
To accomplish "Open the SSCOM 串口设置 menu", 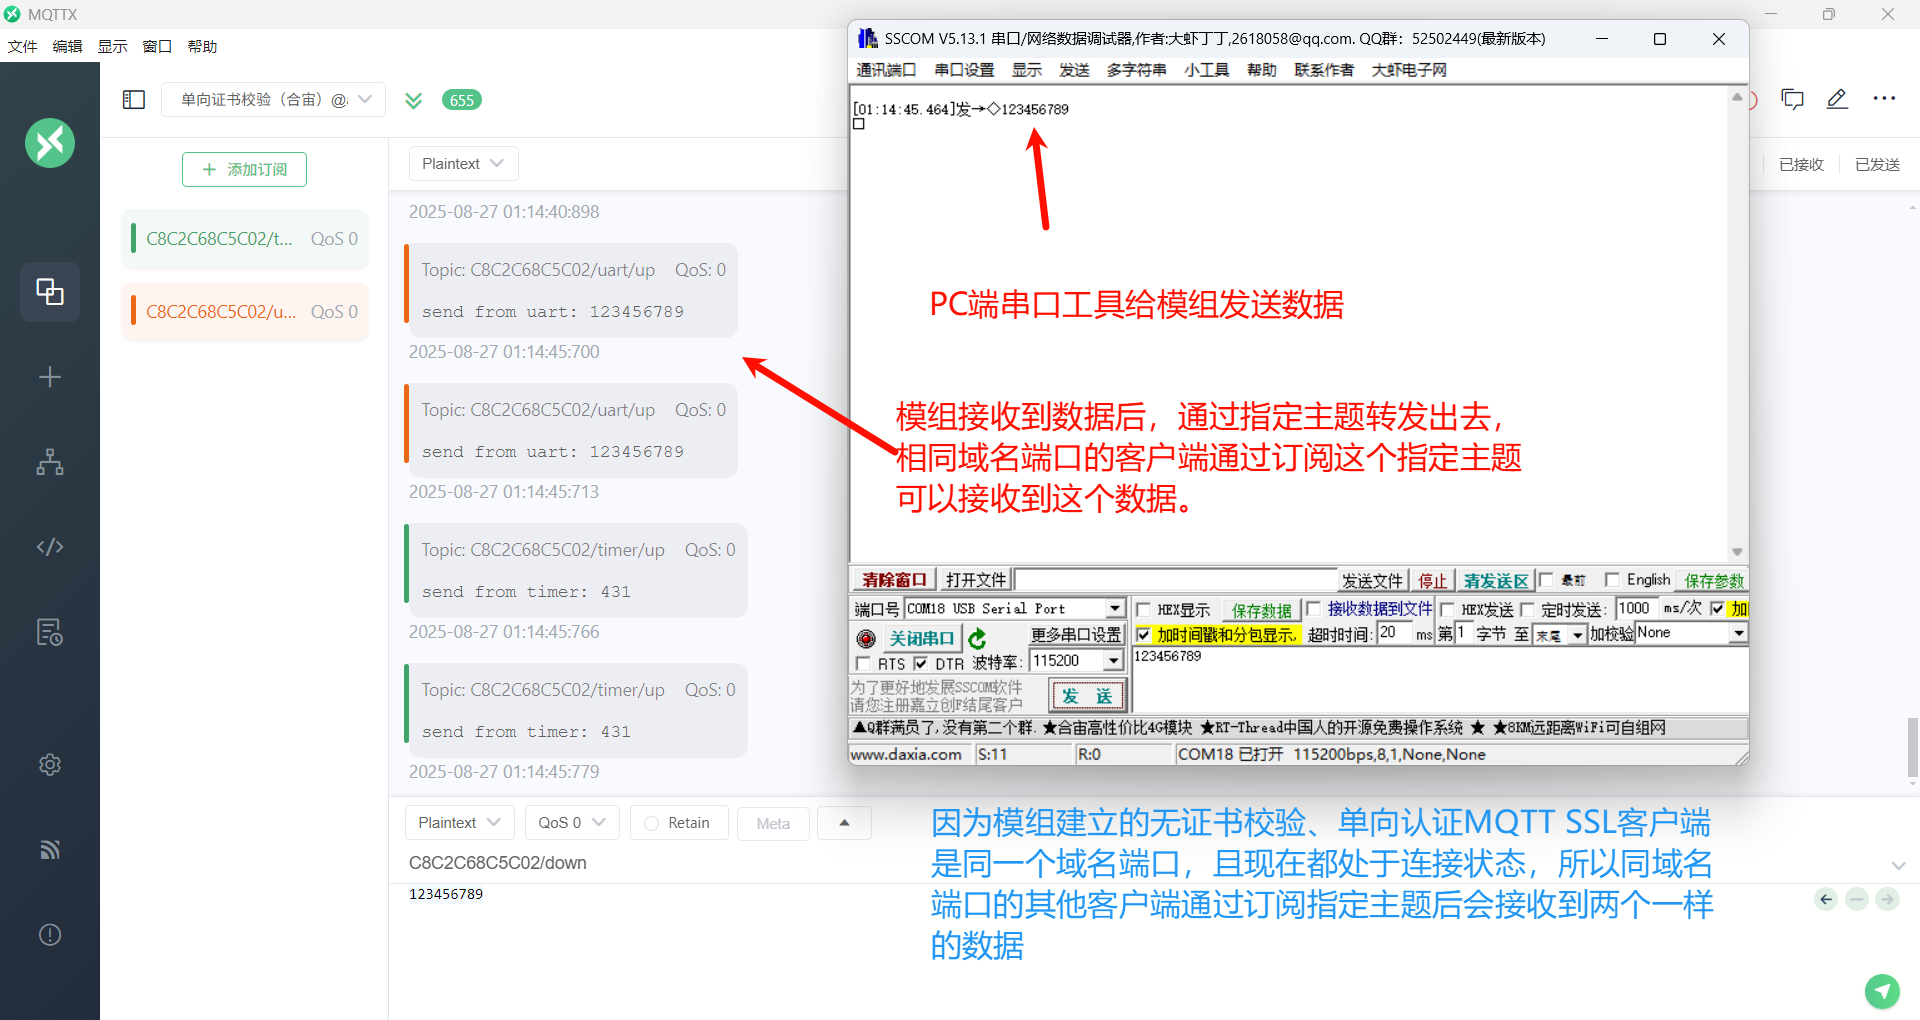I will 964,70.
